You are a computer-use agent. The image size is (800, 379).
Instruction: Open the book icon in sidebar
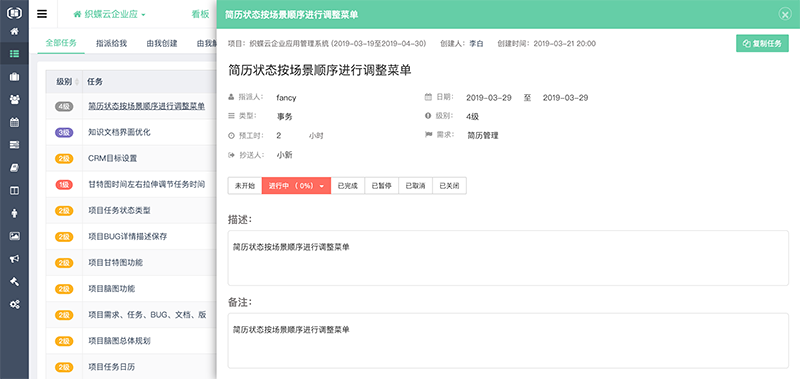coord(14,167)
